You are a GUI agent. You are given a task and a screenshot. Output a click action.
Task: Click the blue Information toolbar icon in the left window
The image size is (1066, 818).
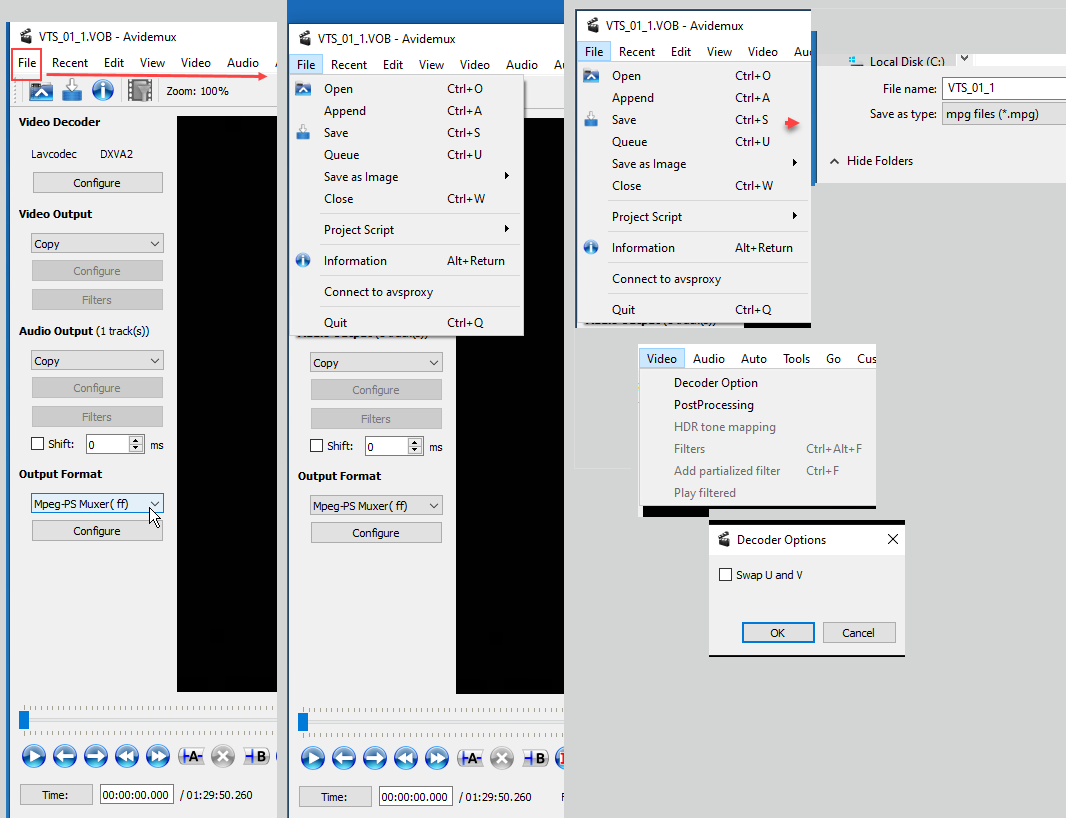point(103,90)
